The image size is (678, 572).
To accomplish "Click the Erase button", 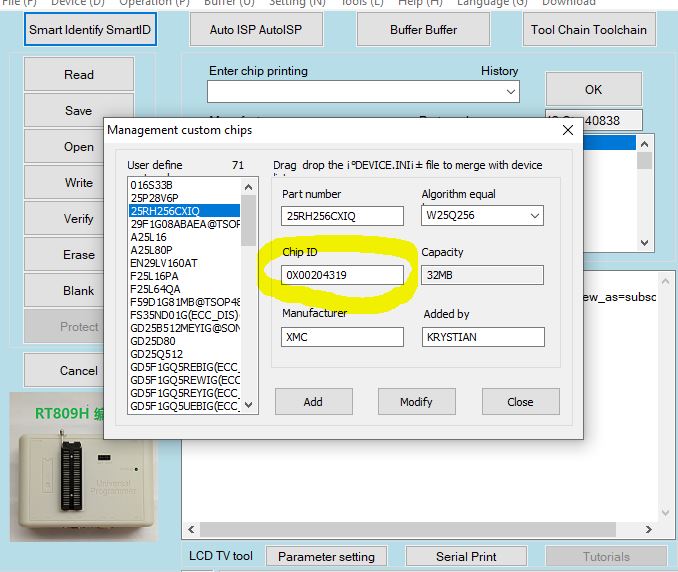I will [64, 254].
